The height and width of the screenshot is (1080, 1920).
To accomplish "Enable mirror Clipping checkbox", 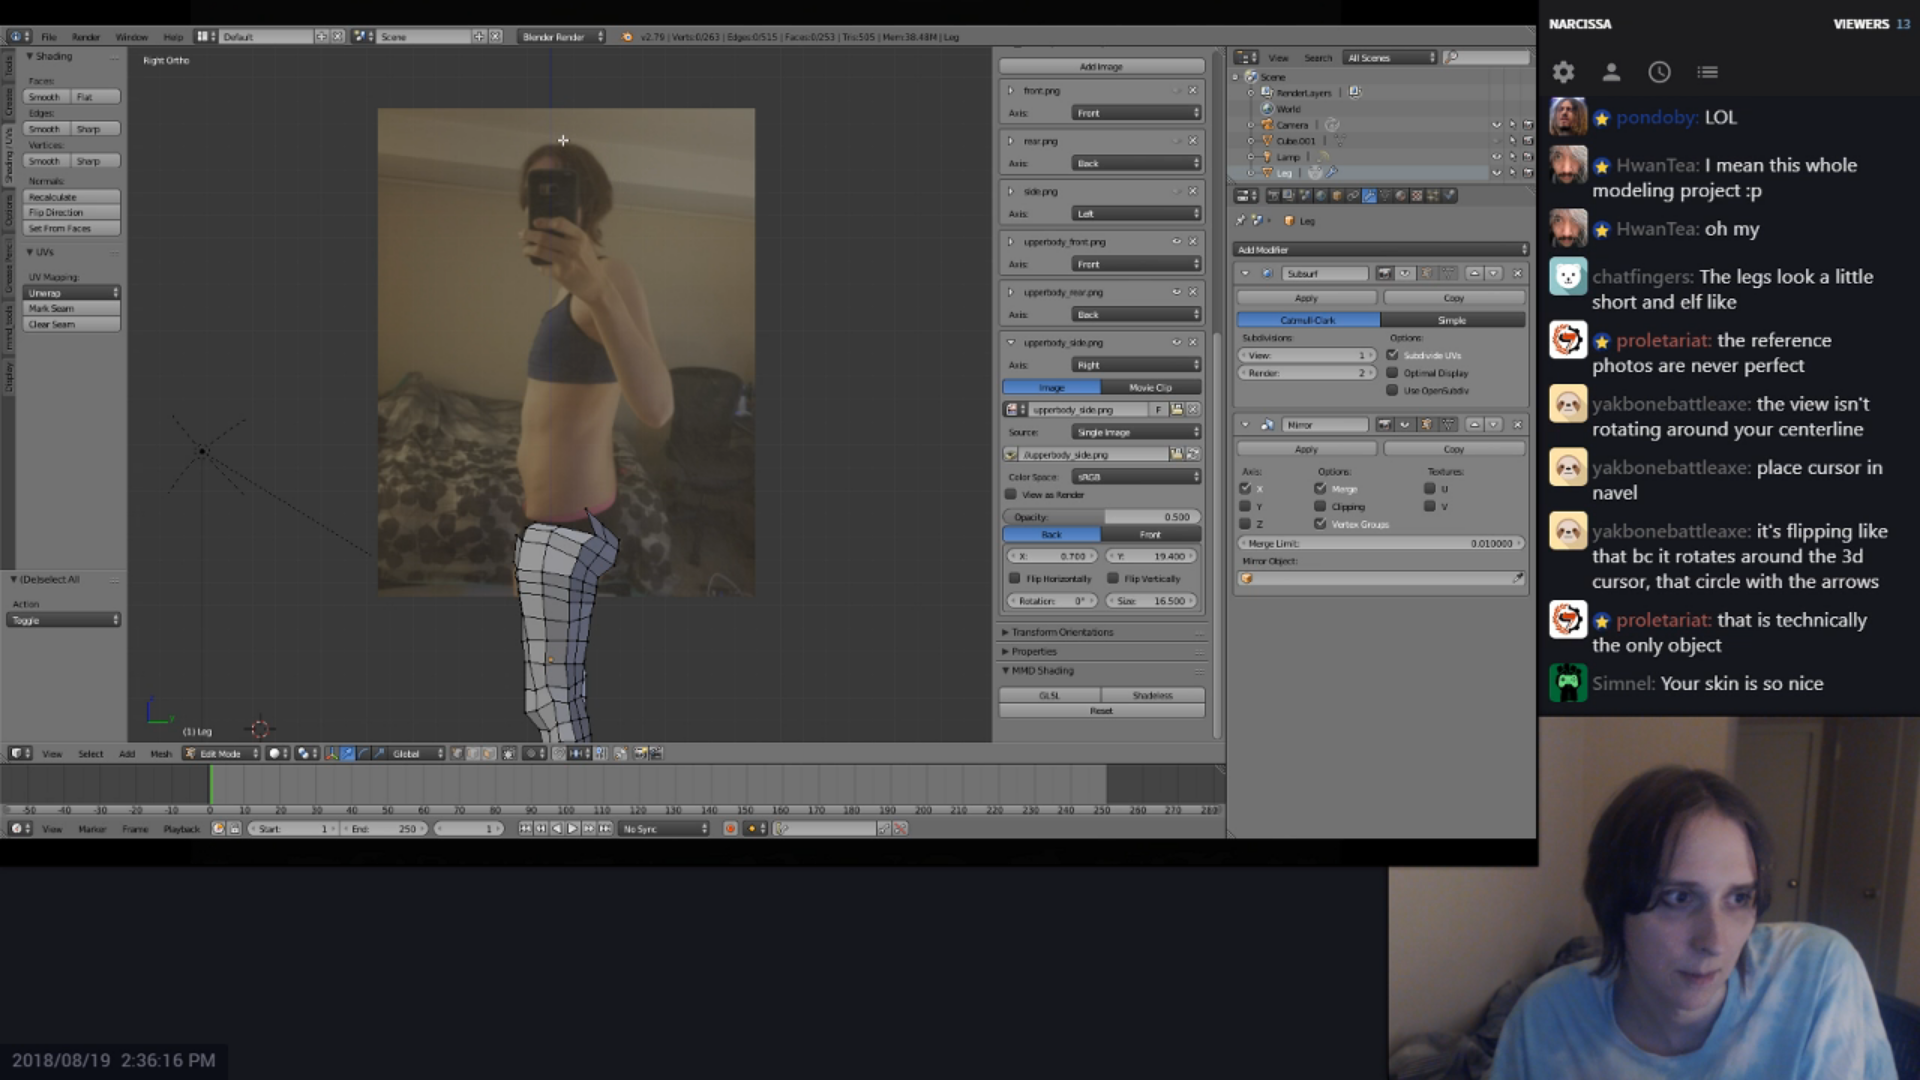I will pyautogui.click(x=1320, y=506).
